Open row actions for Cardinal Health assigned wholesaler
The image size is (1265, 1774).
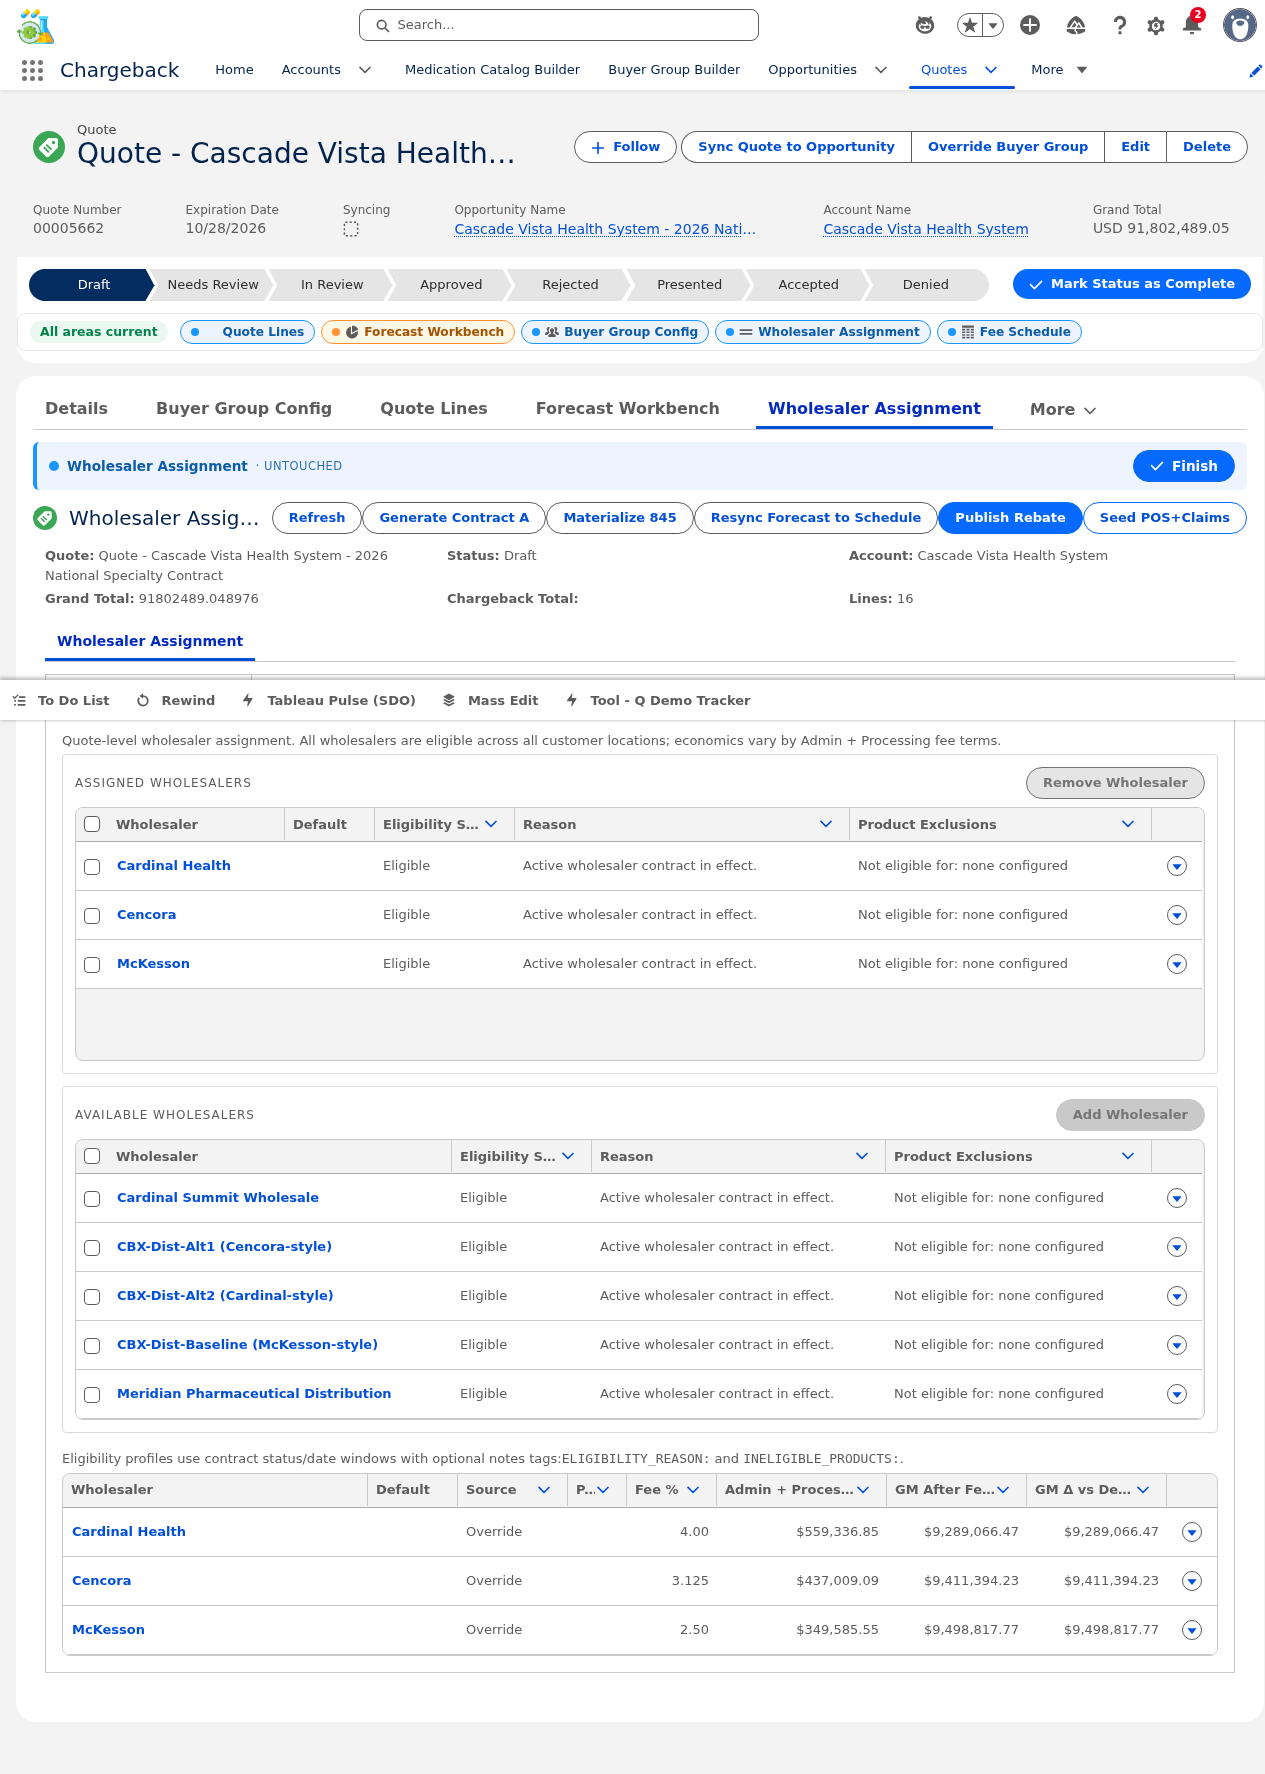pos(1177,866)
